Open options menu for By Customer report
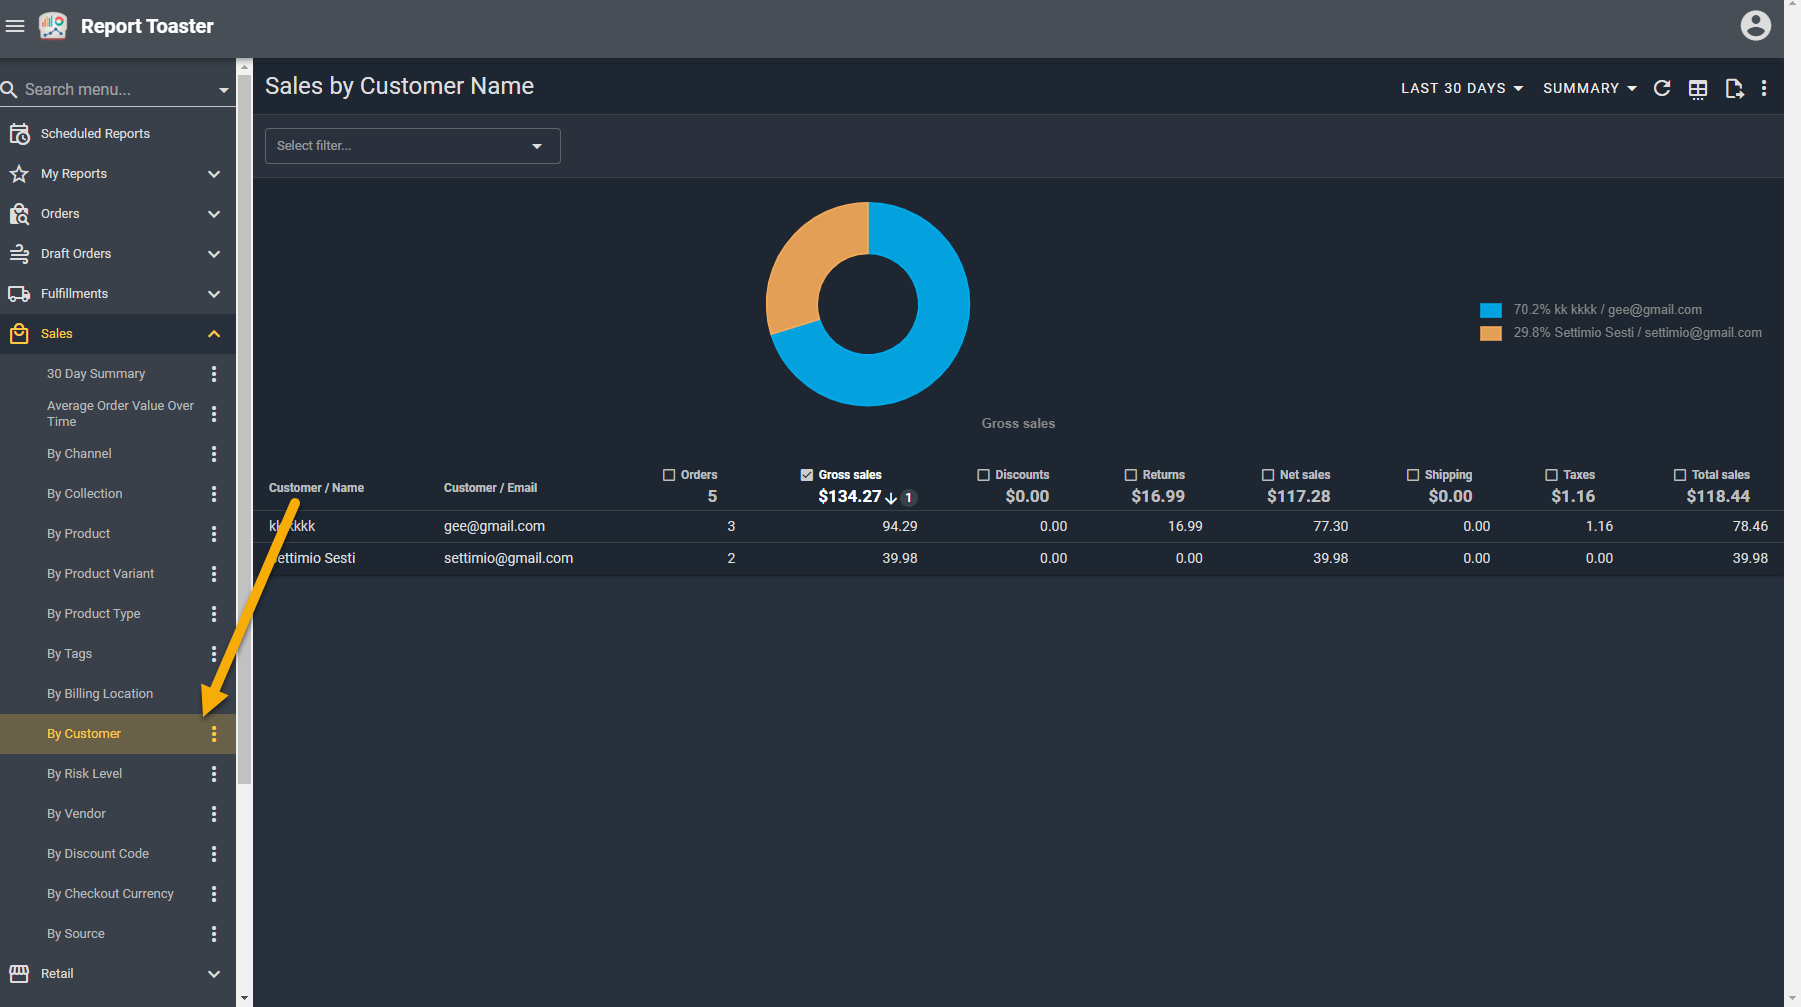The image size is (1801, 1007). coord(214,734)
